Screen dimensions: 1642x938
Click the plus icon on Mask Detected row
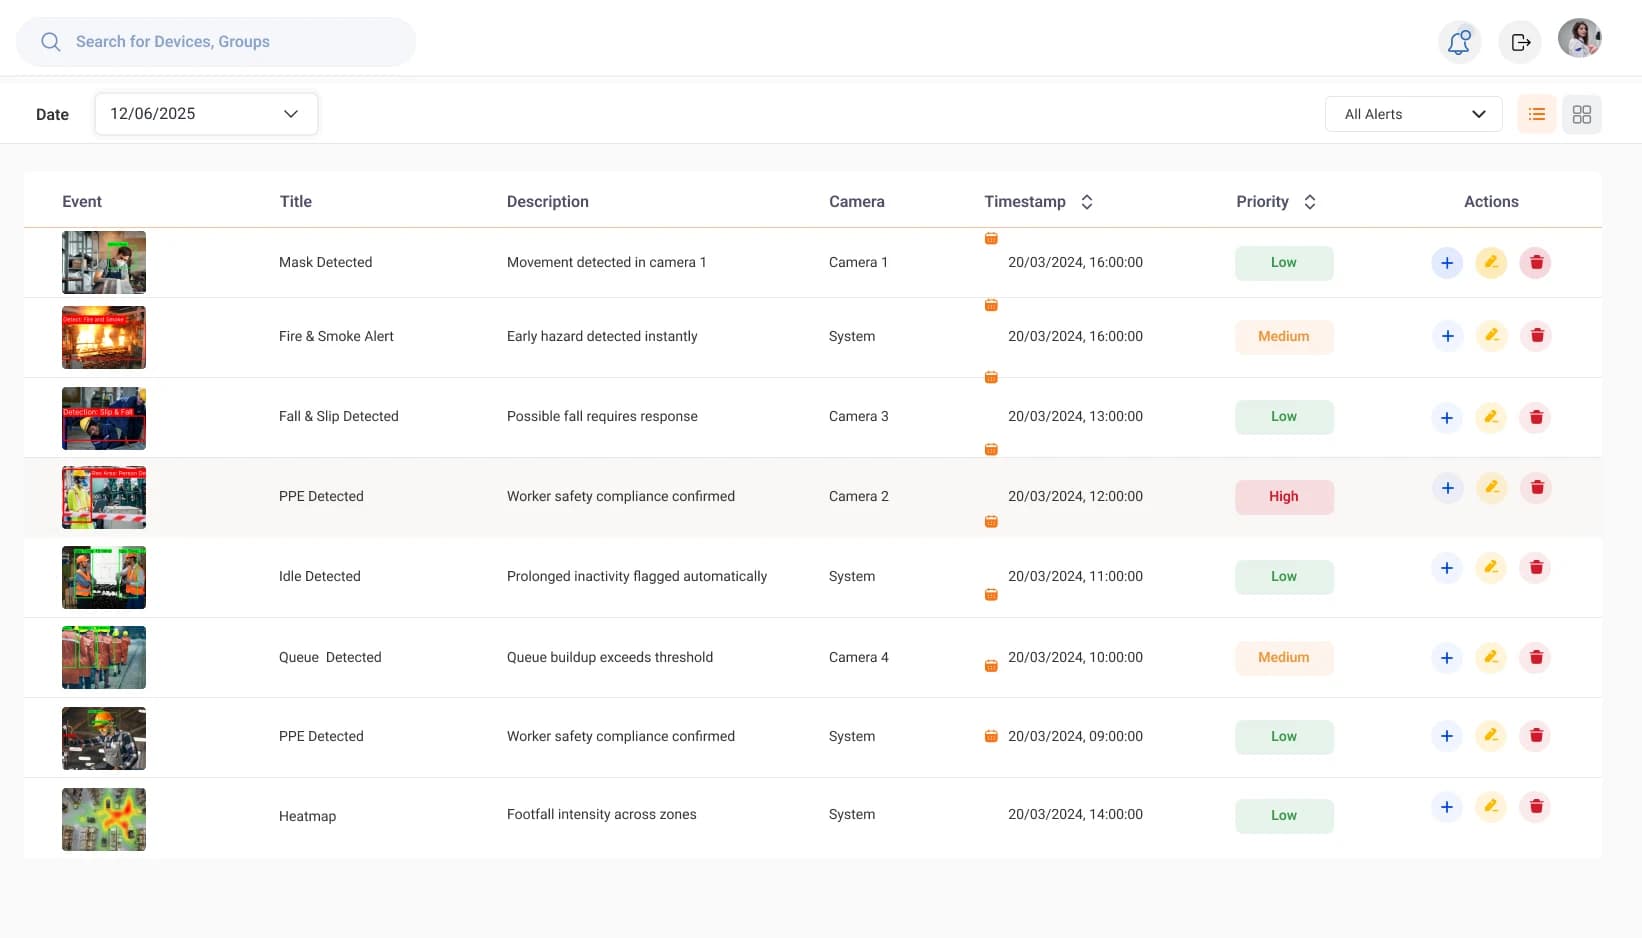tap(1446, 262)
